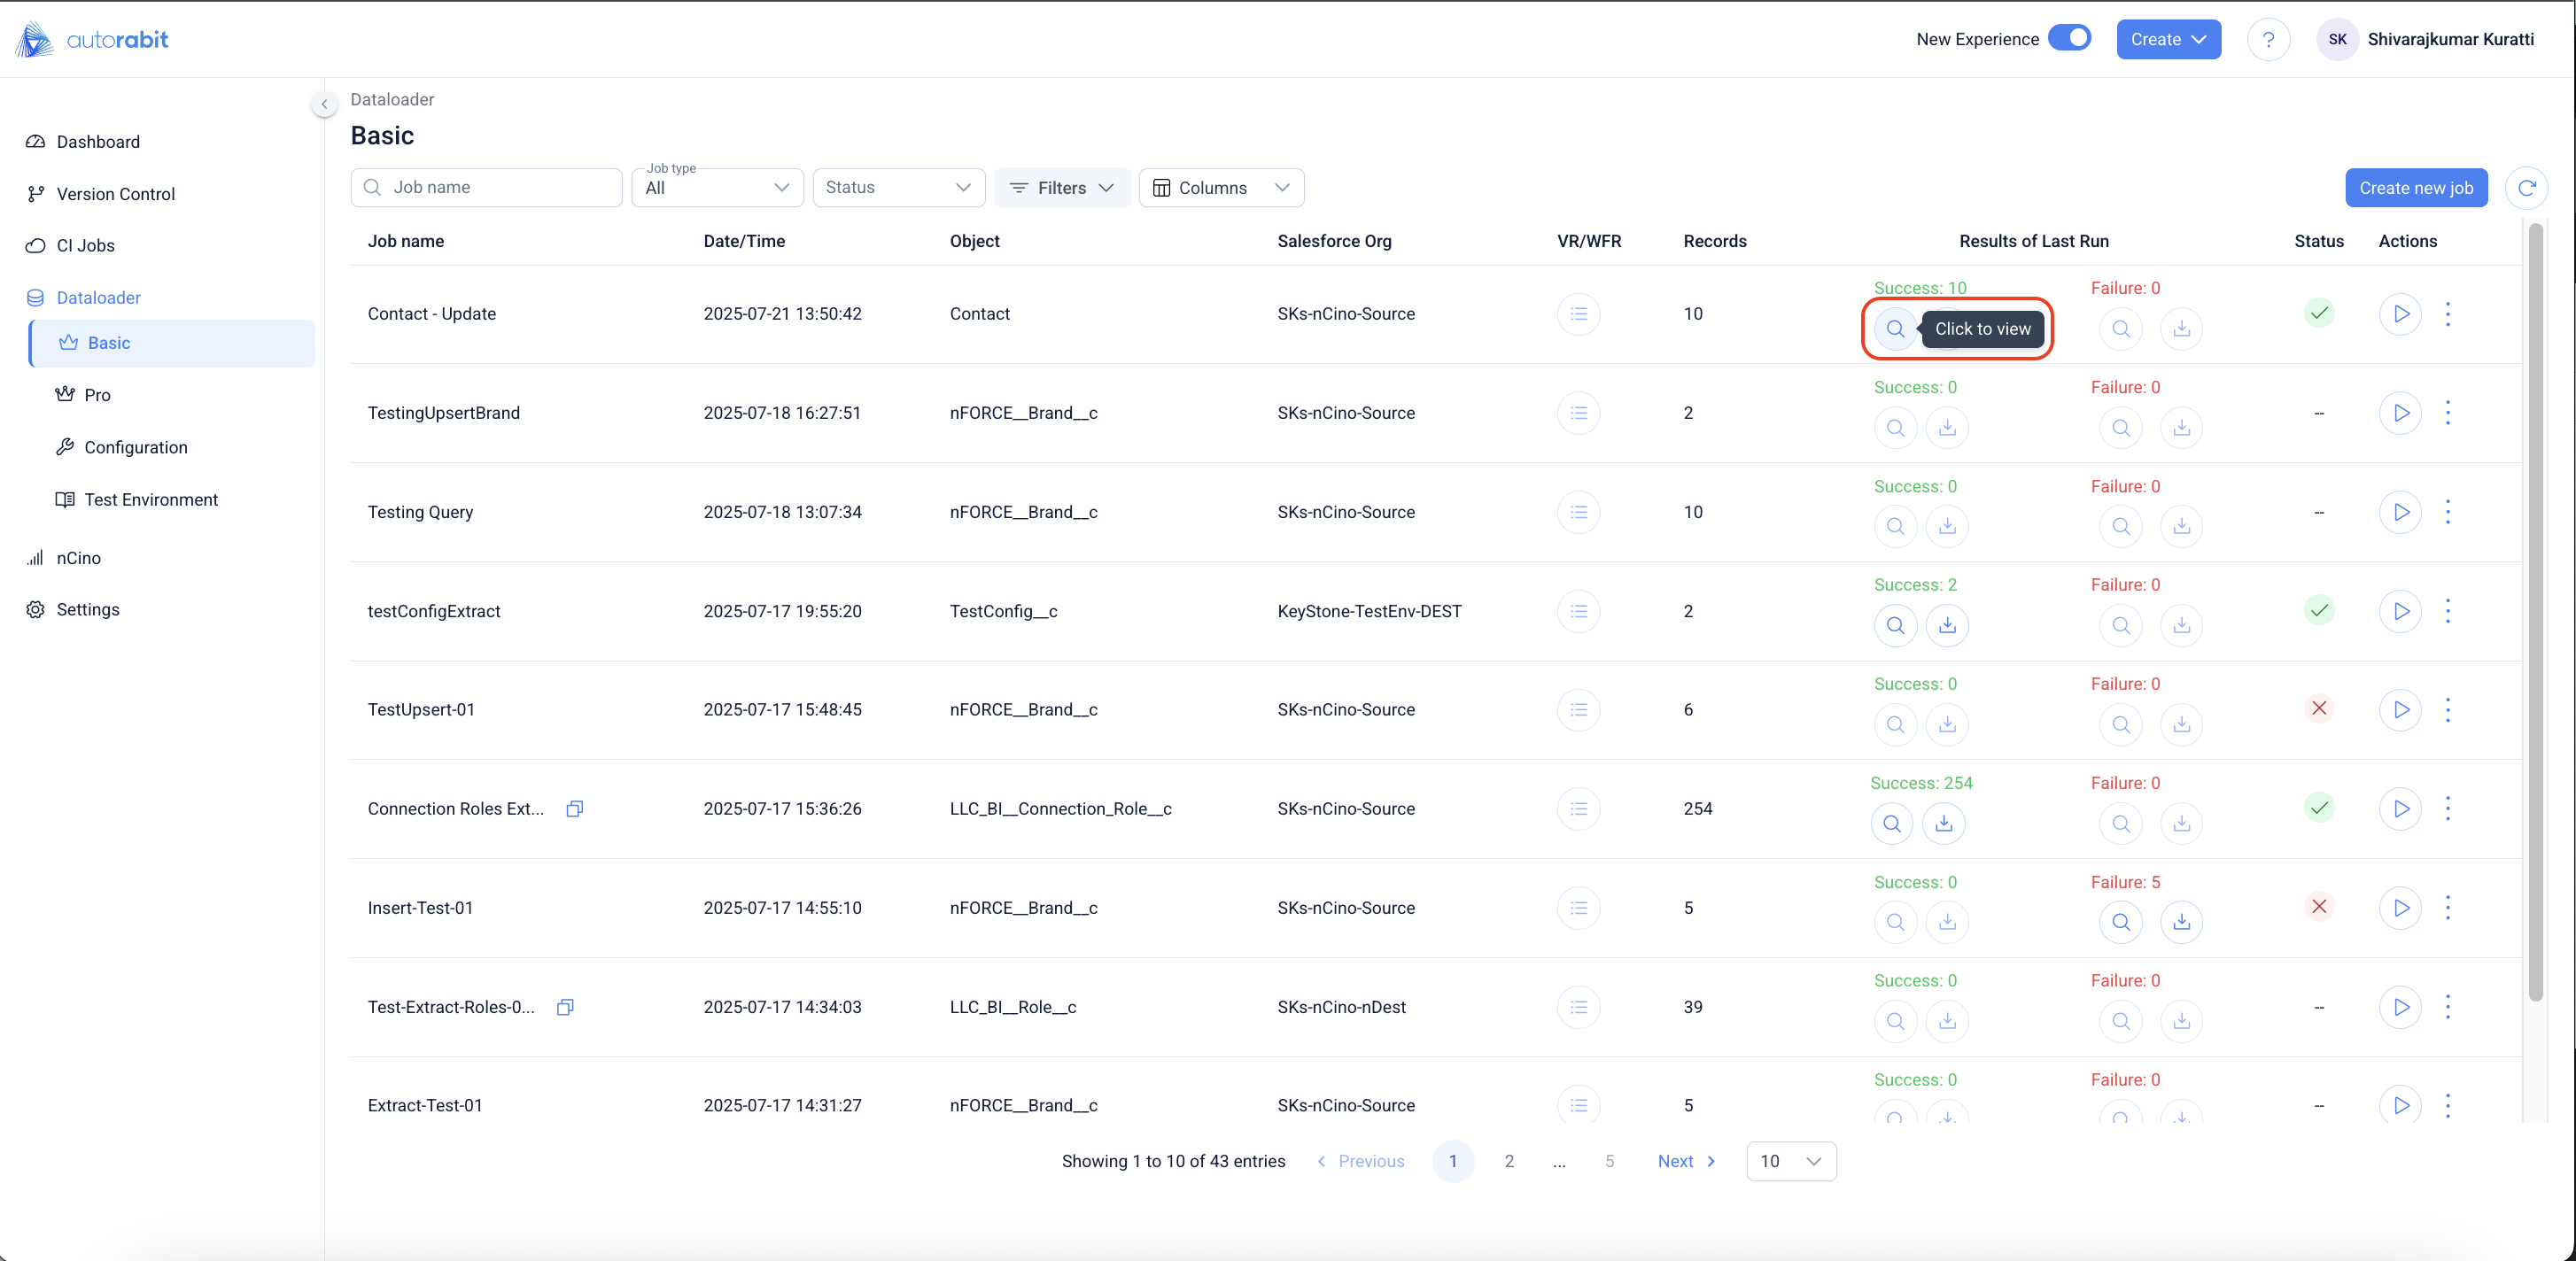Screen dimensions: 2576x1261
Task: View success results for testConfigExtract
Action: tap(1894, 625)
